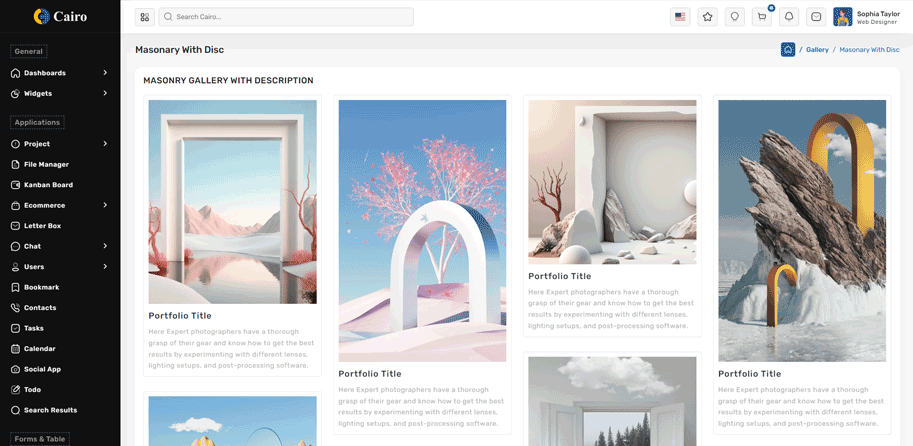This screenshot has height=446, width=913.
Task: Expand the Dashboards sidebar menu
Action: tap(60, 73)
